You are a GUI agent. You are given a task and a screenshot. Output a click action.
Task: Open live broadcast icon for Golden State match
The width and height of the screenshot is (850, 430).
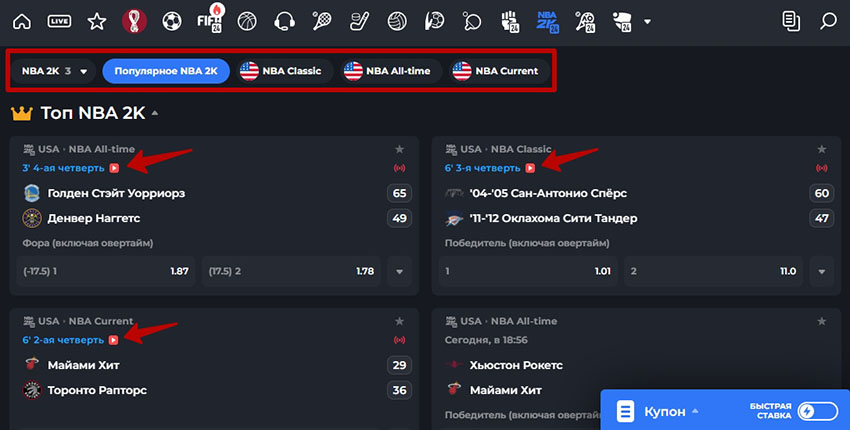[400, 168]
